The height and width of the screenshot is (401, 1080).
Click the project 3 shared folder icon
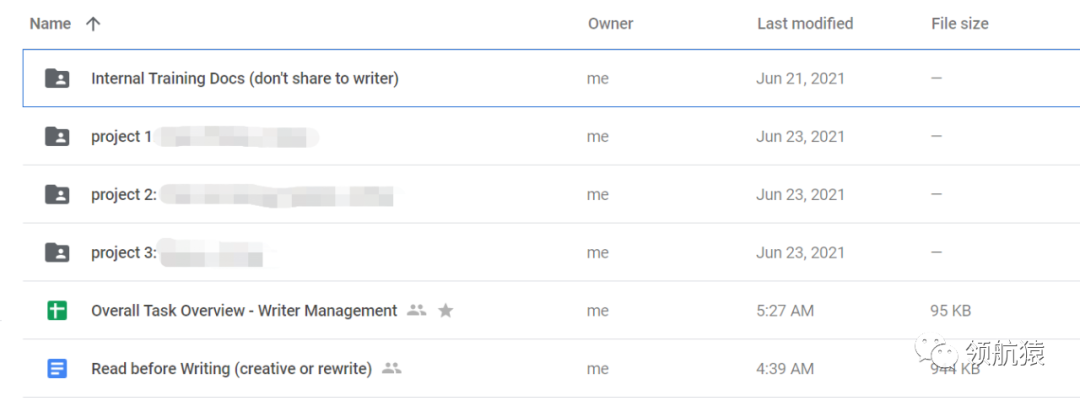click(57, 253)
